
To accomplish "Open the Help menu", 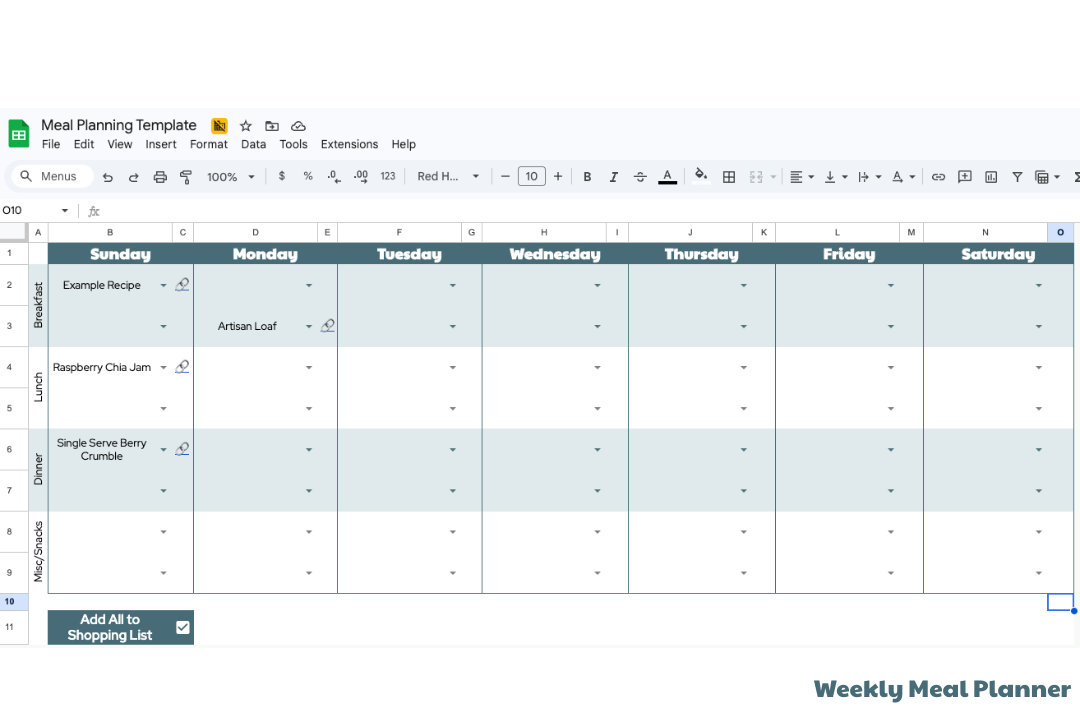I will (x=404, y=144).
